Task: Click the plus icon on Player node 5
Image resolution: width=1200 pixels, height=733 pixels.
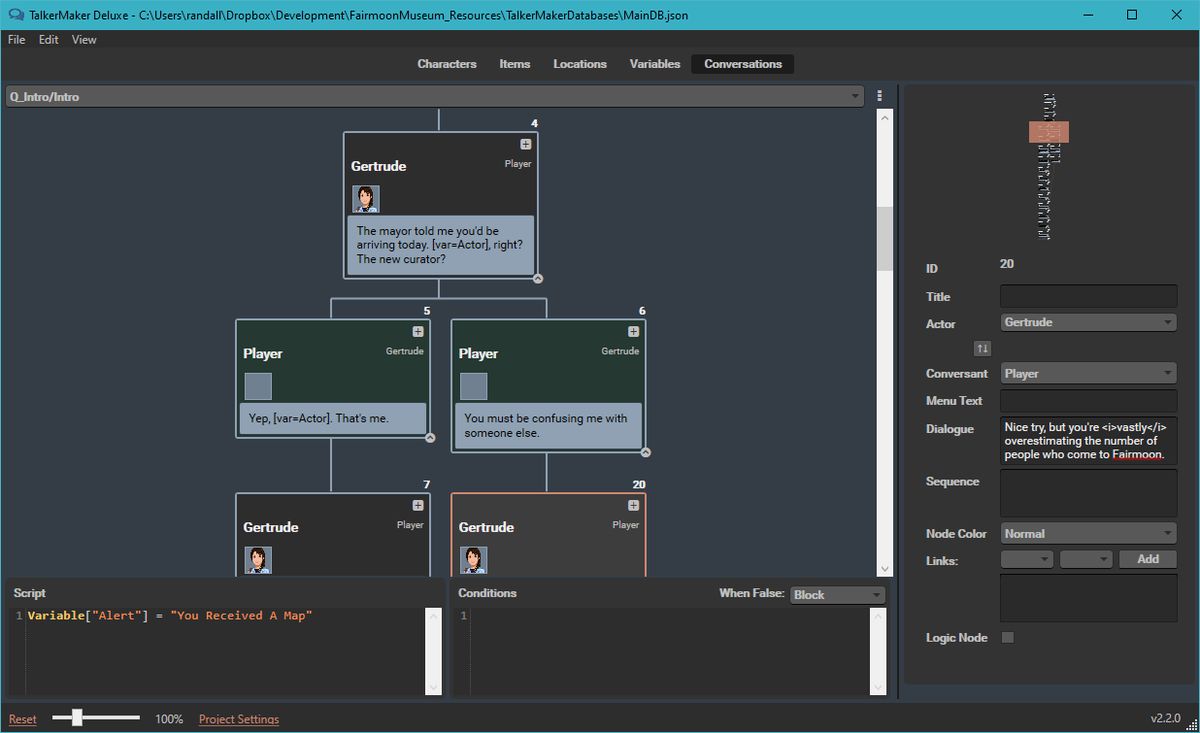Action: click(x=416, y=331)
